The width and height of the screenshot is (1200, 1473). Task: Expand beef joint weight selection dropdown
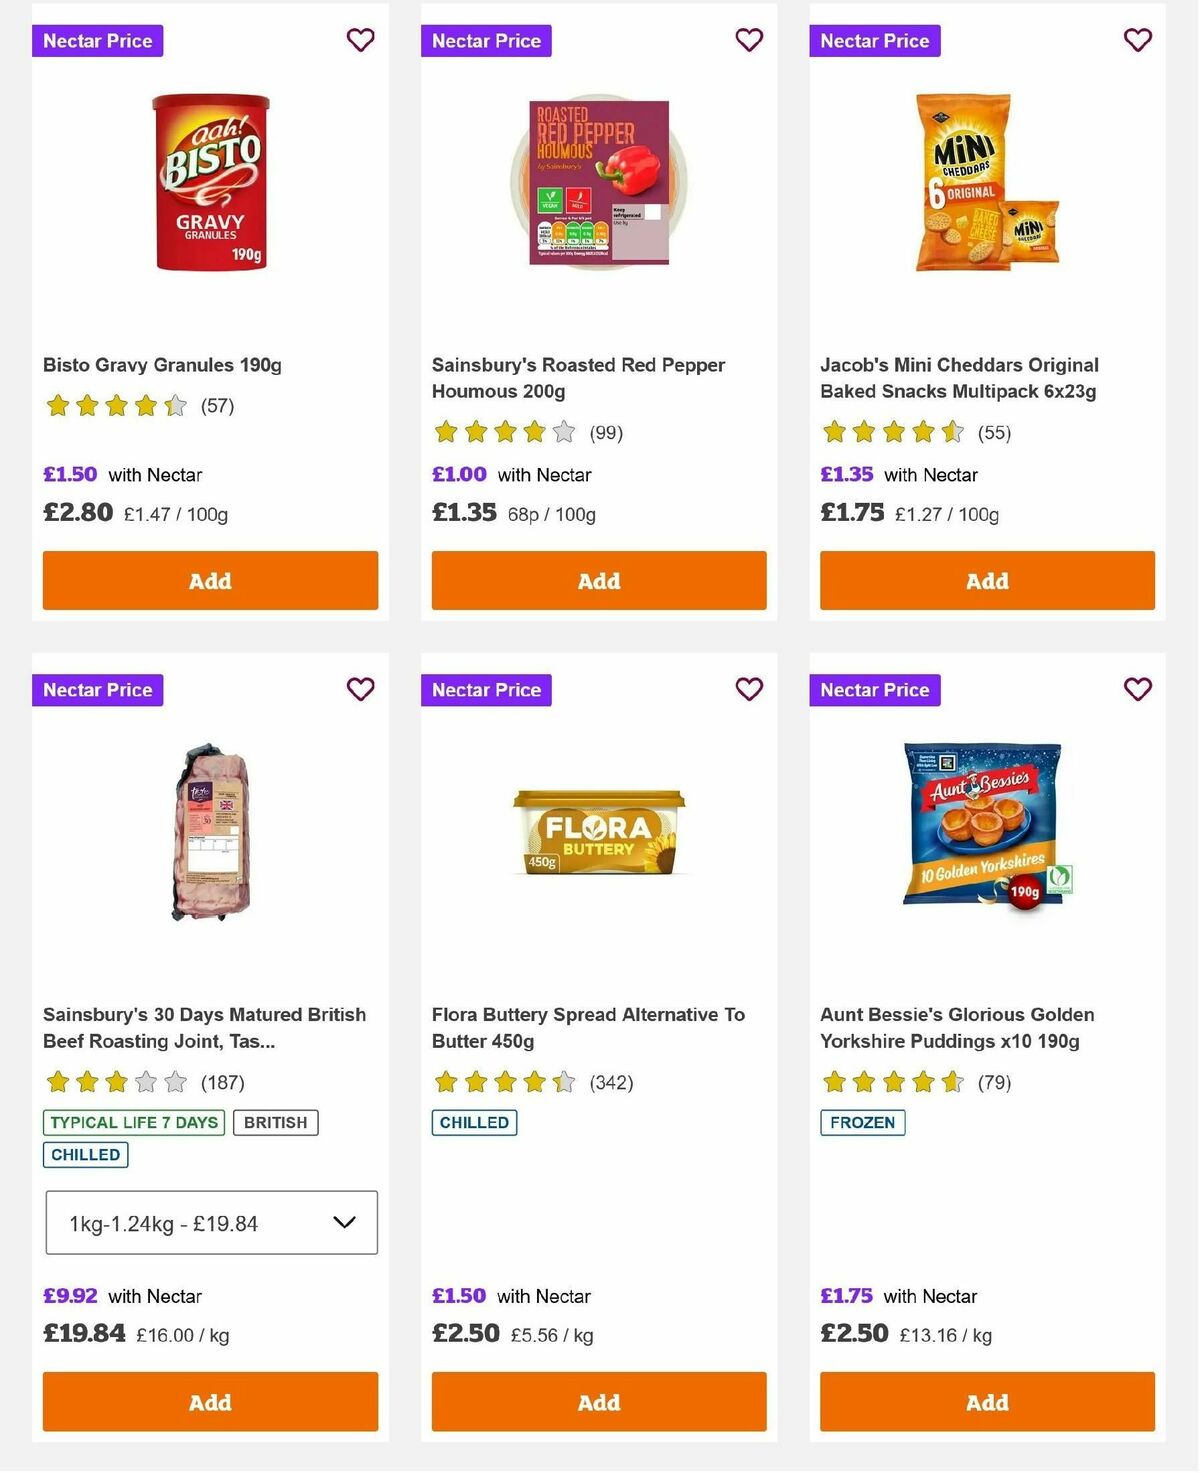(210, 1222)
